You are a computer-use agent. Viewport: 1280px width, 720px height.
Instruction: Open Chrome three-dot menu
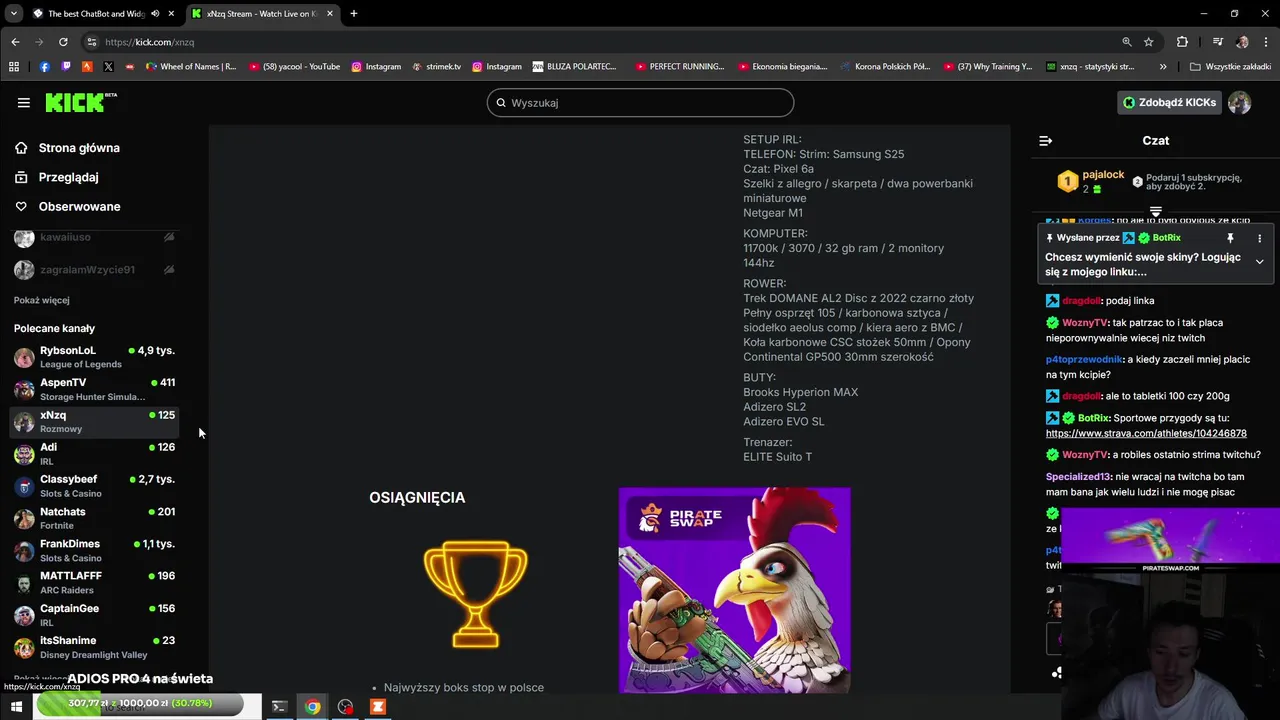point(1265,42)
